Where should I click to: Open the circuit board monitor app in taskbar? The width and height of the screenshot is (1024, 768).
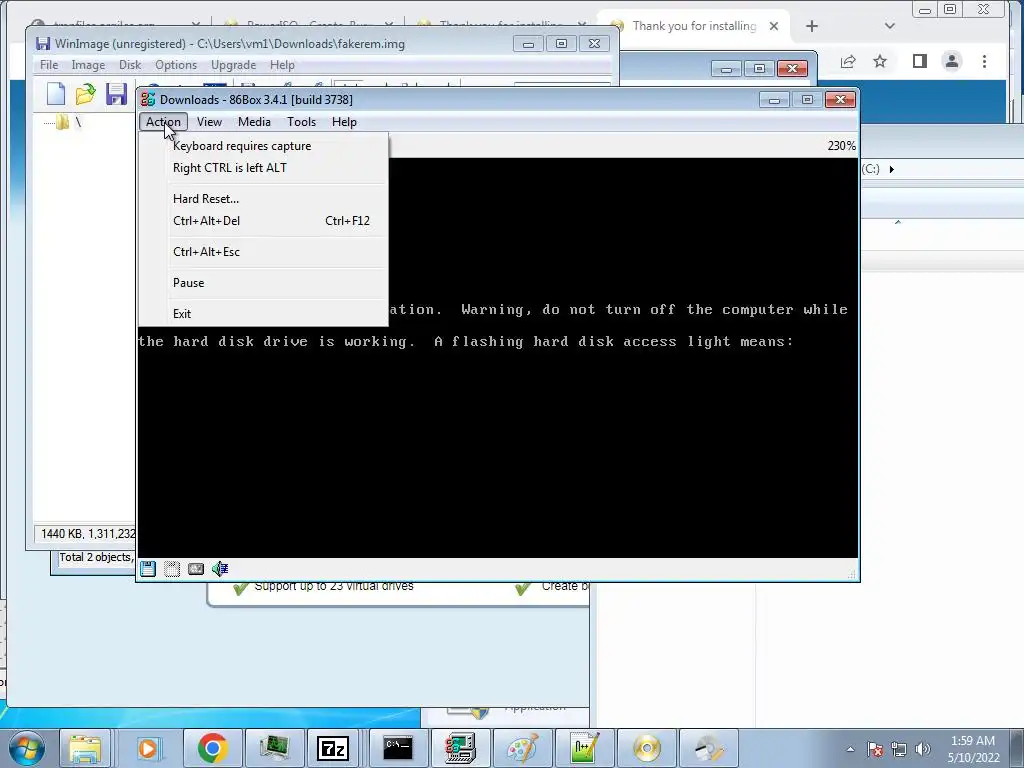click(x=274, y=748)
